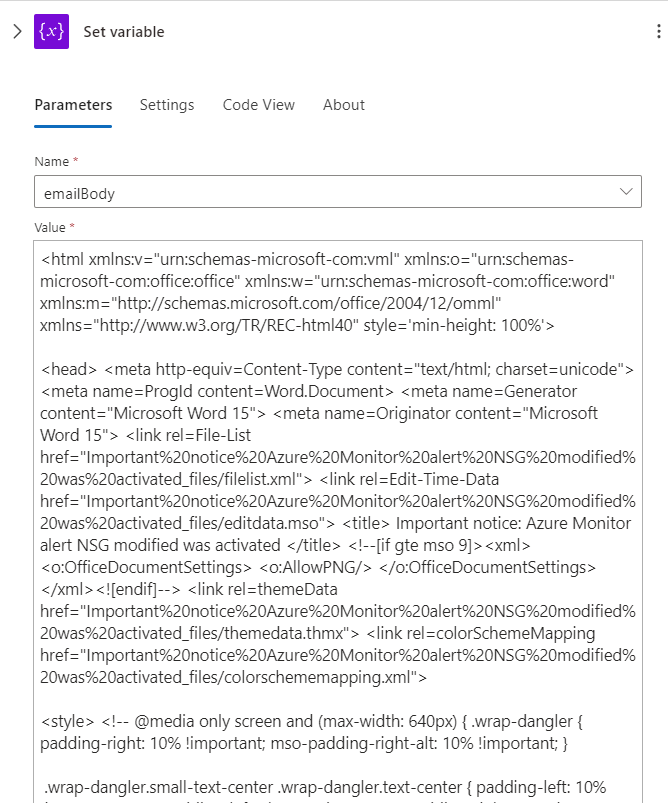Click the Value field label
The image size is (668, 803).
pyautogui.click(x=53, y=228)
